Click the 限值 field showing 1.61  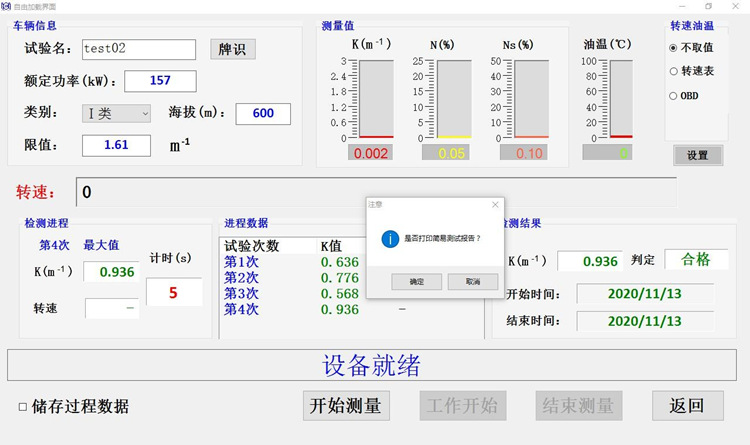(x=116, y=145)
